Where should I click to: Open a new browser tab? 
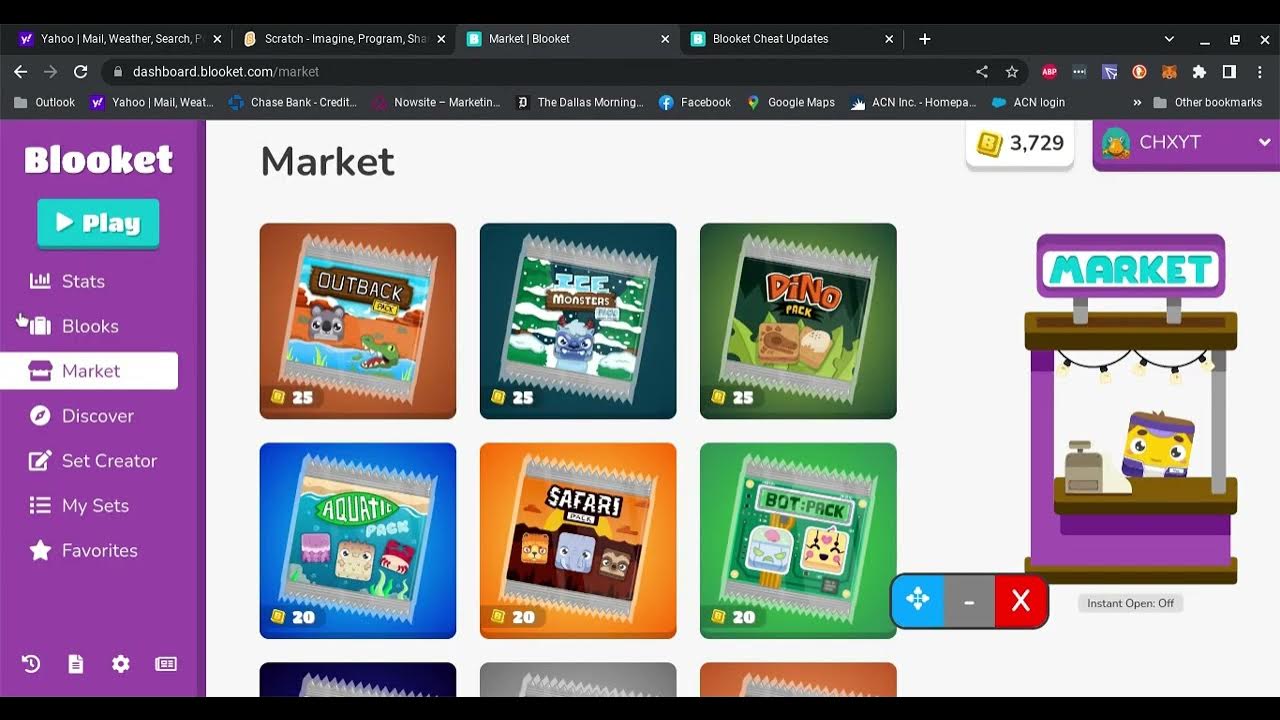click(x=925, y=39)
